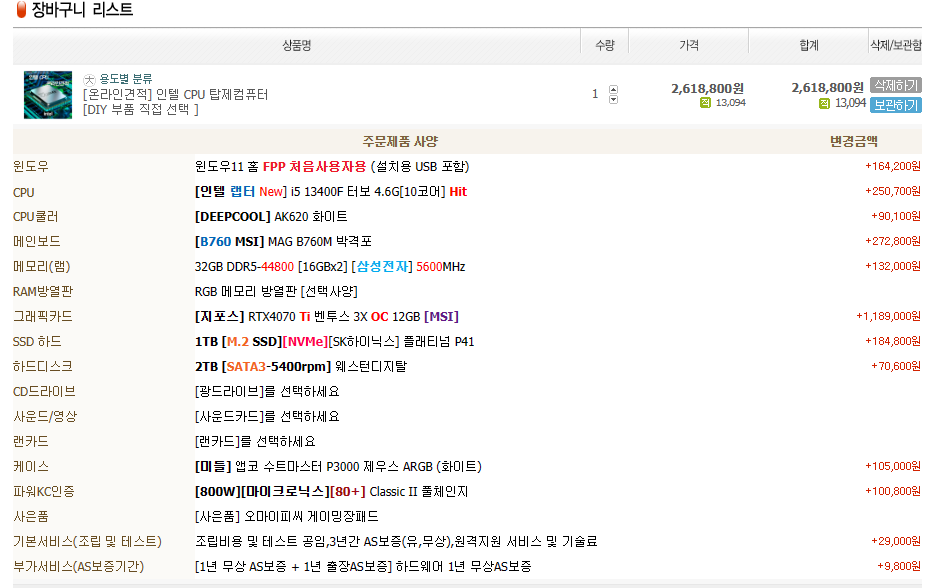Click the [광드라이브]를 선택하세요 text

267,392
